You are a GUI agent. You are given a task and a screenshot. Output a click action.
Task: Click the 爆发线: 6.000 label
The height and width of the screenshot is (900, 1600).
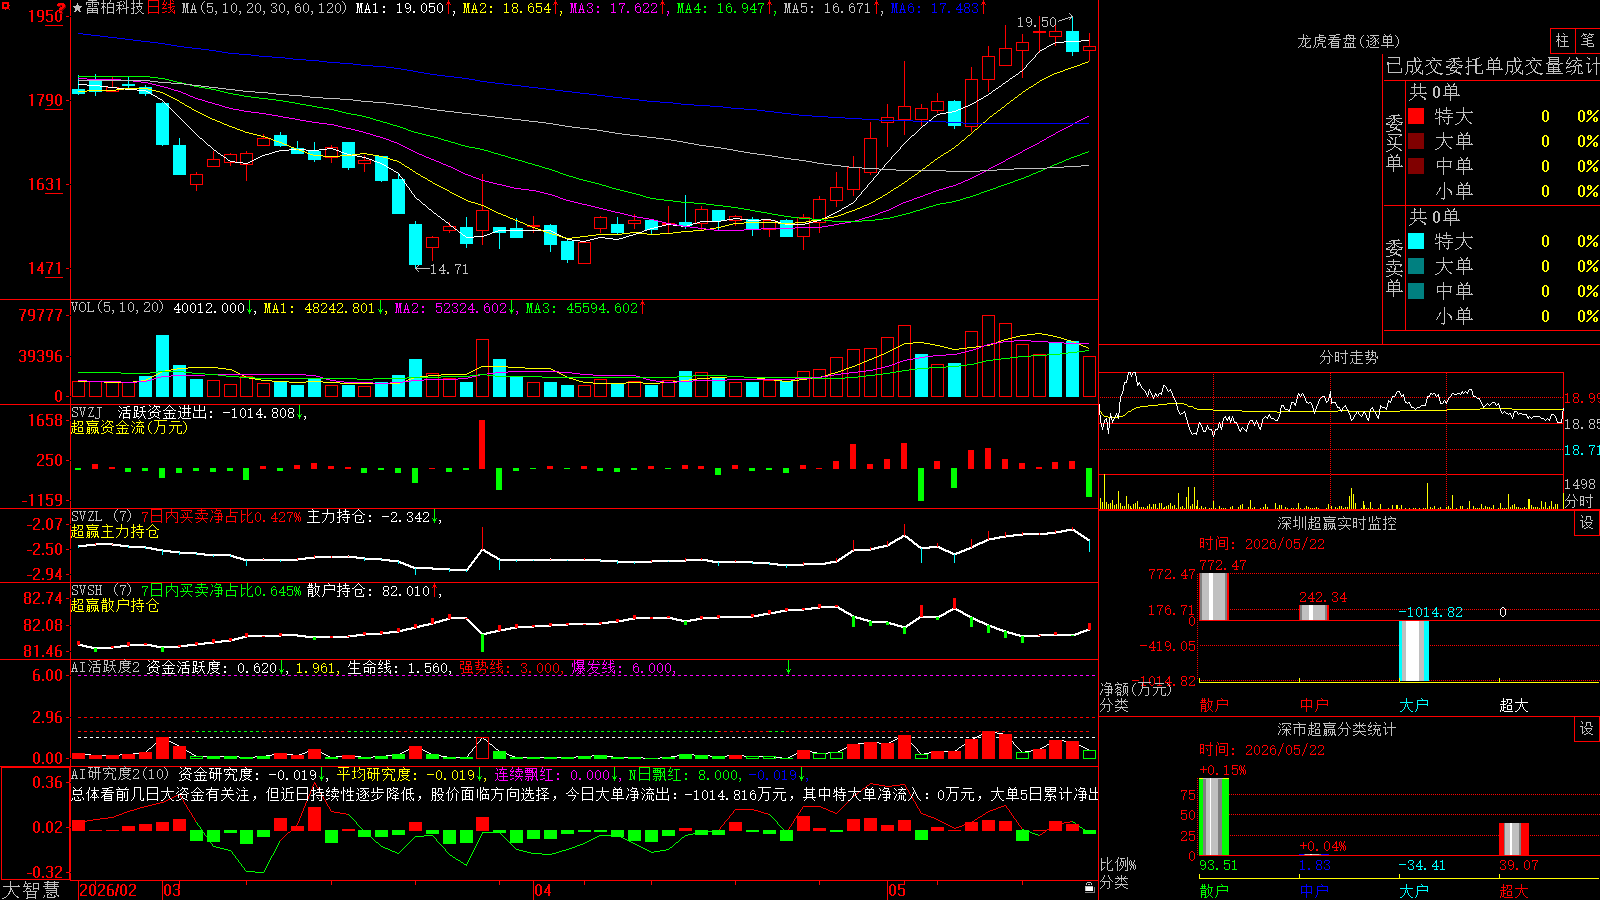click(621, 667)
